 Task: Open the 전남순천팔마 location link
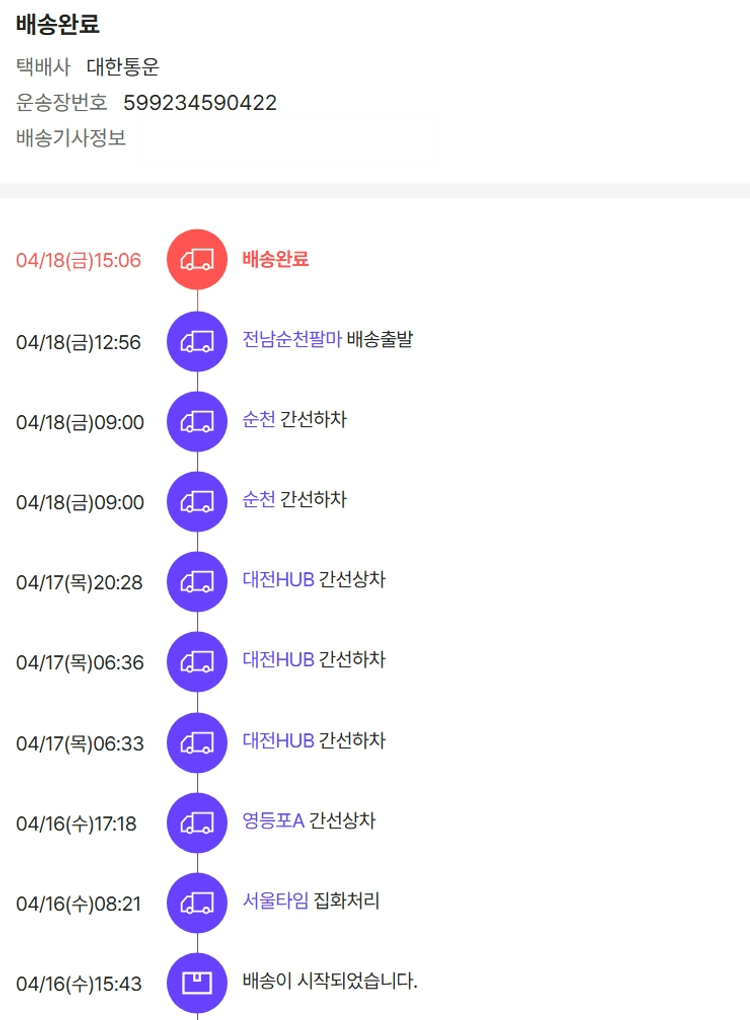(292, 339)
